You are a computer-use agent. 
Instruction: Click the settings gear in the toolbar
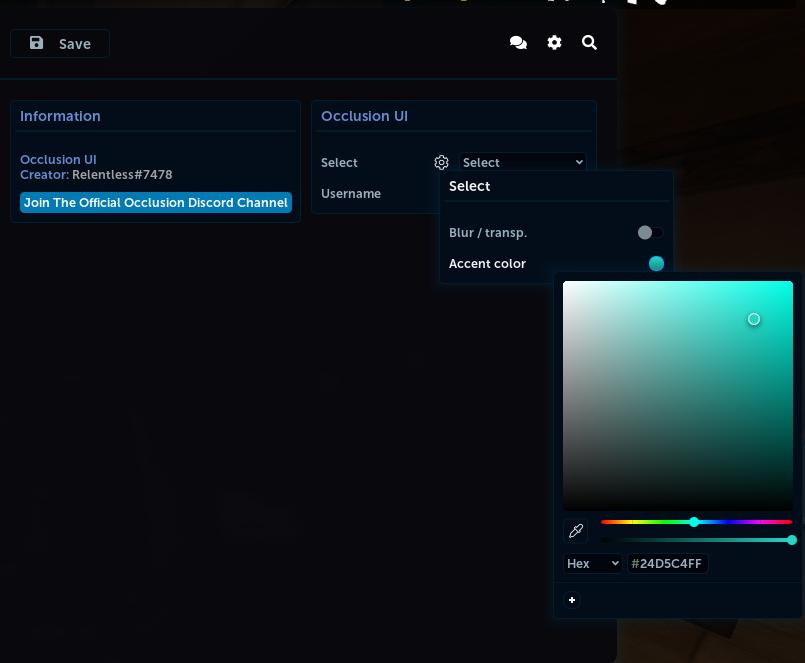point(554,43)
